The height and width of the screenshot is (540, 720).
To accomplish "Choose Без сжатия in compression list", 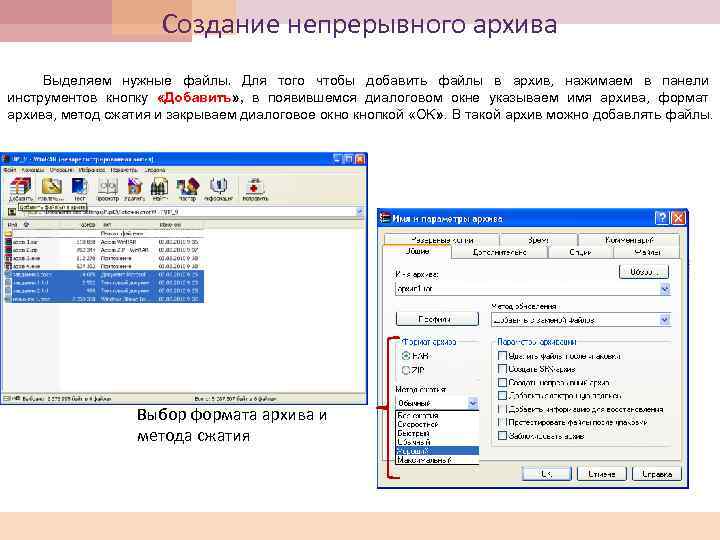I will click(x=437, y=416).
